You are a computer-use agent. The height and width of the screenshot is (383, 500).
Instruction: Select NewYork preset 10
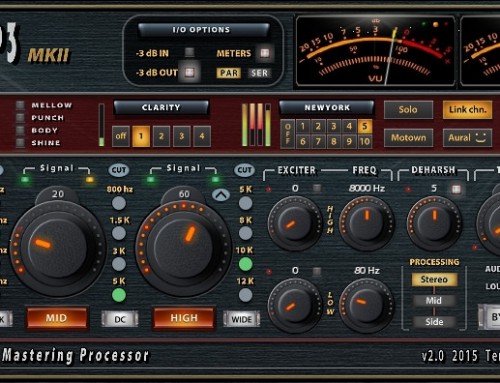pyautogui.click(x=365, y=141)
